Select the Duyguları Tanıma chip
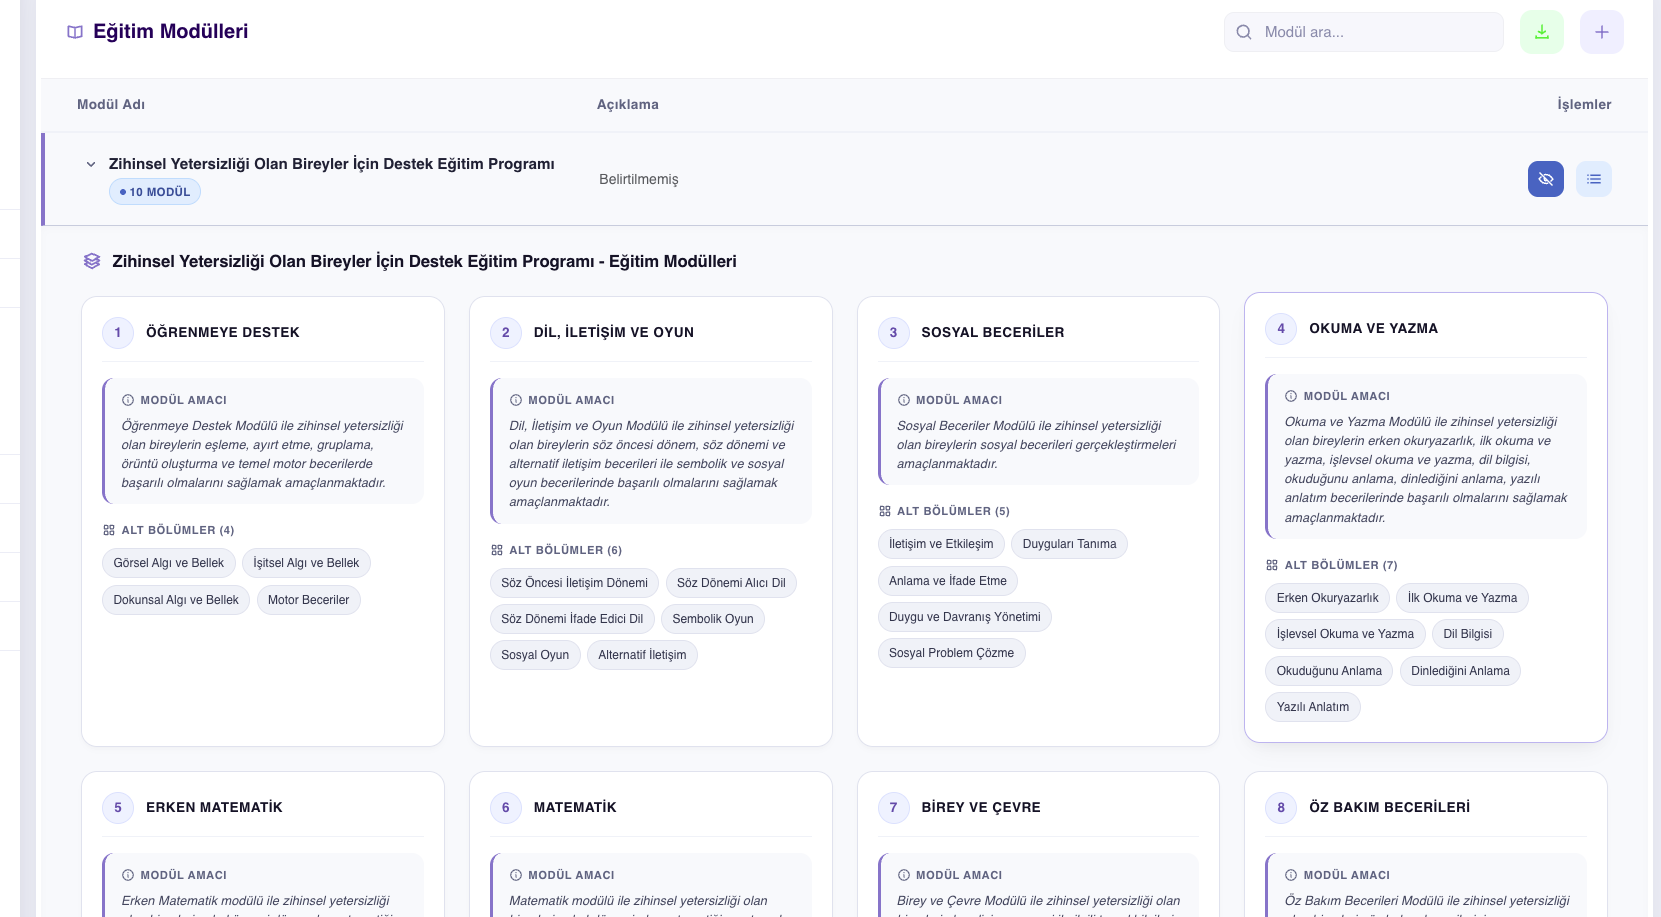 [1069, 544]
